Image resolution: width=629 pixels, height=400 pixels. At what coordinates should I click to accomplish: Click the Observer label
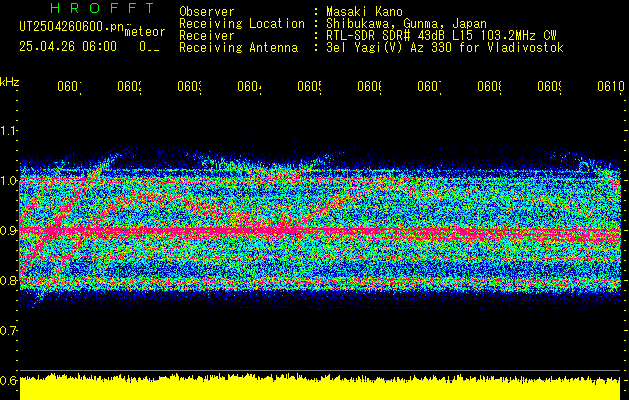click(x=207, y=12)
